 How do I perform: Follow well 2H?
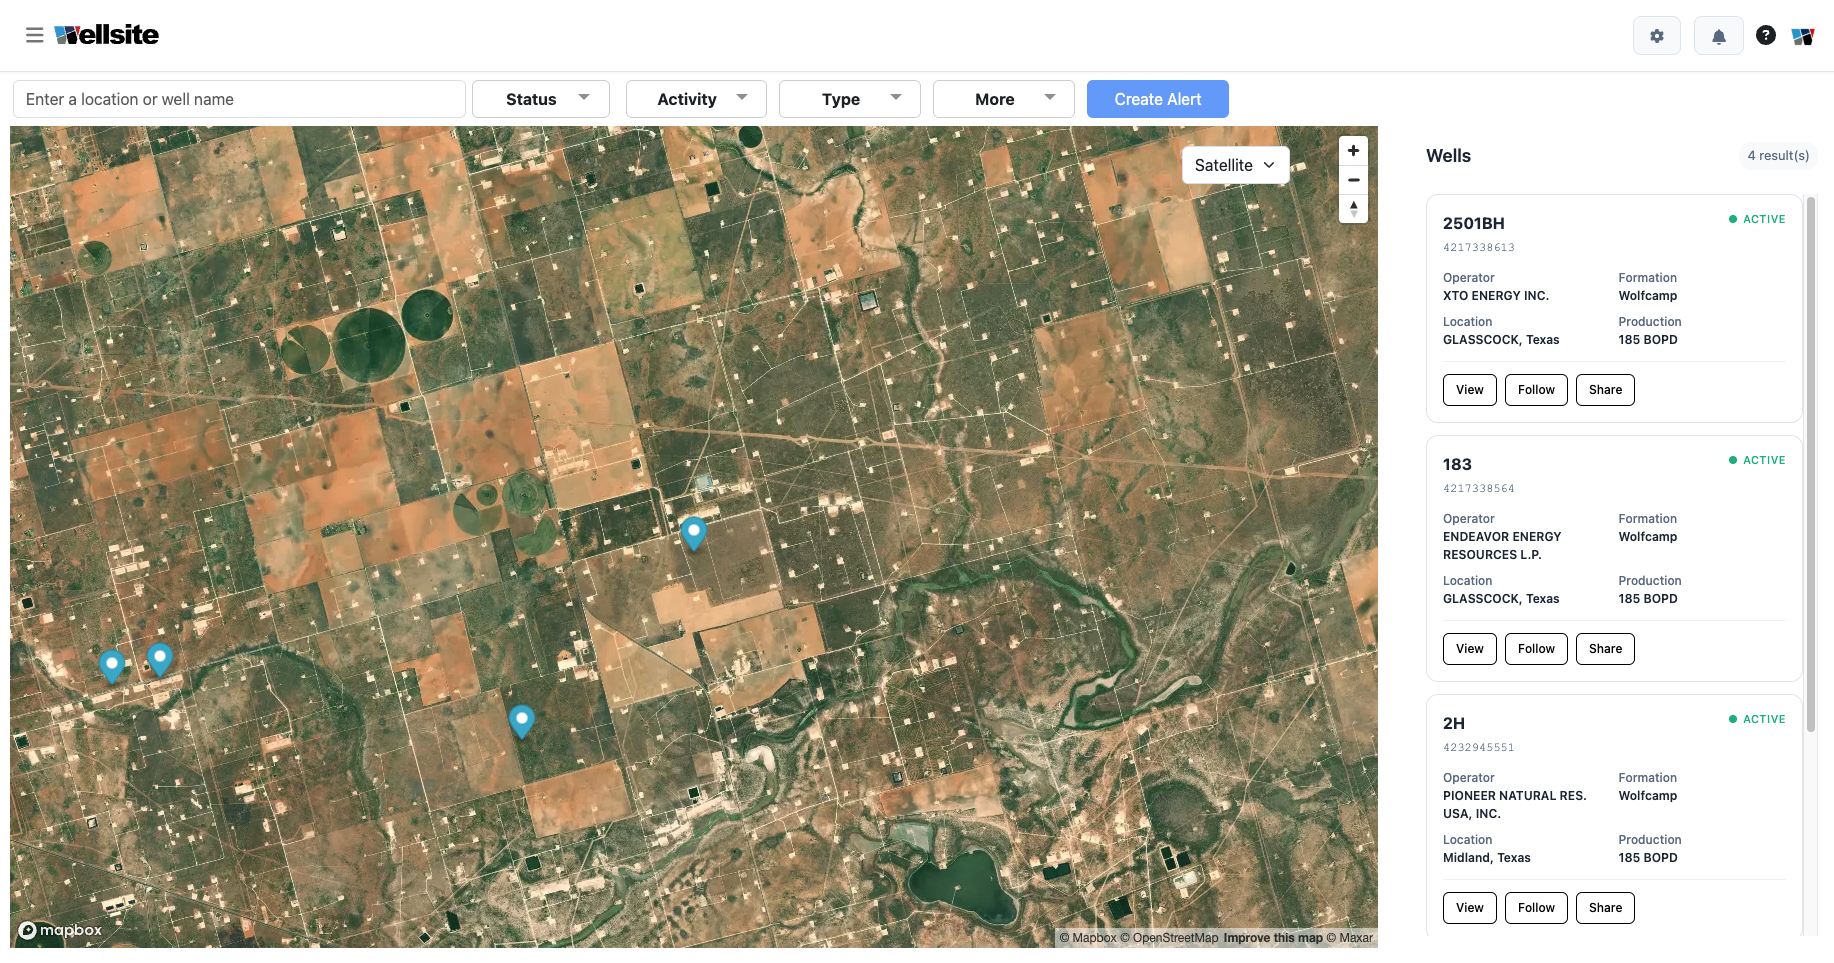(x=1536, y=908)
